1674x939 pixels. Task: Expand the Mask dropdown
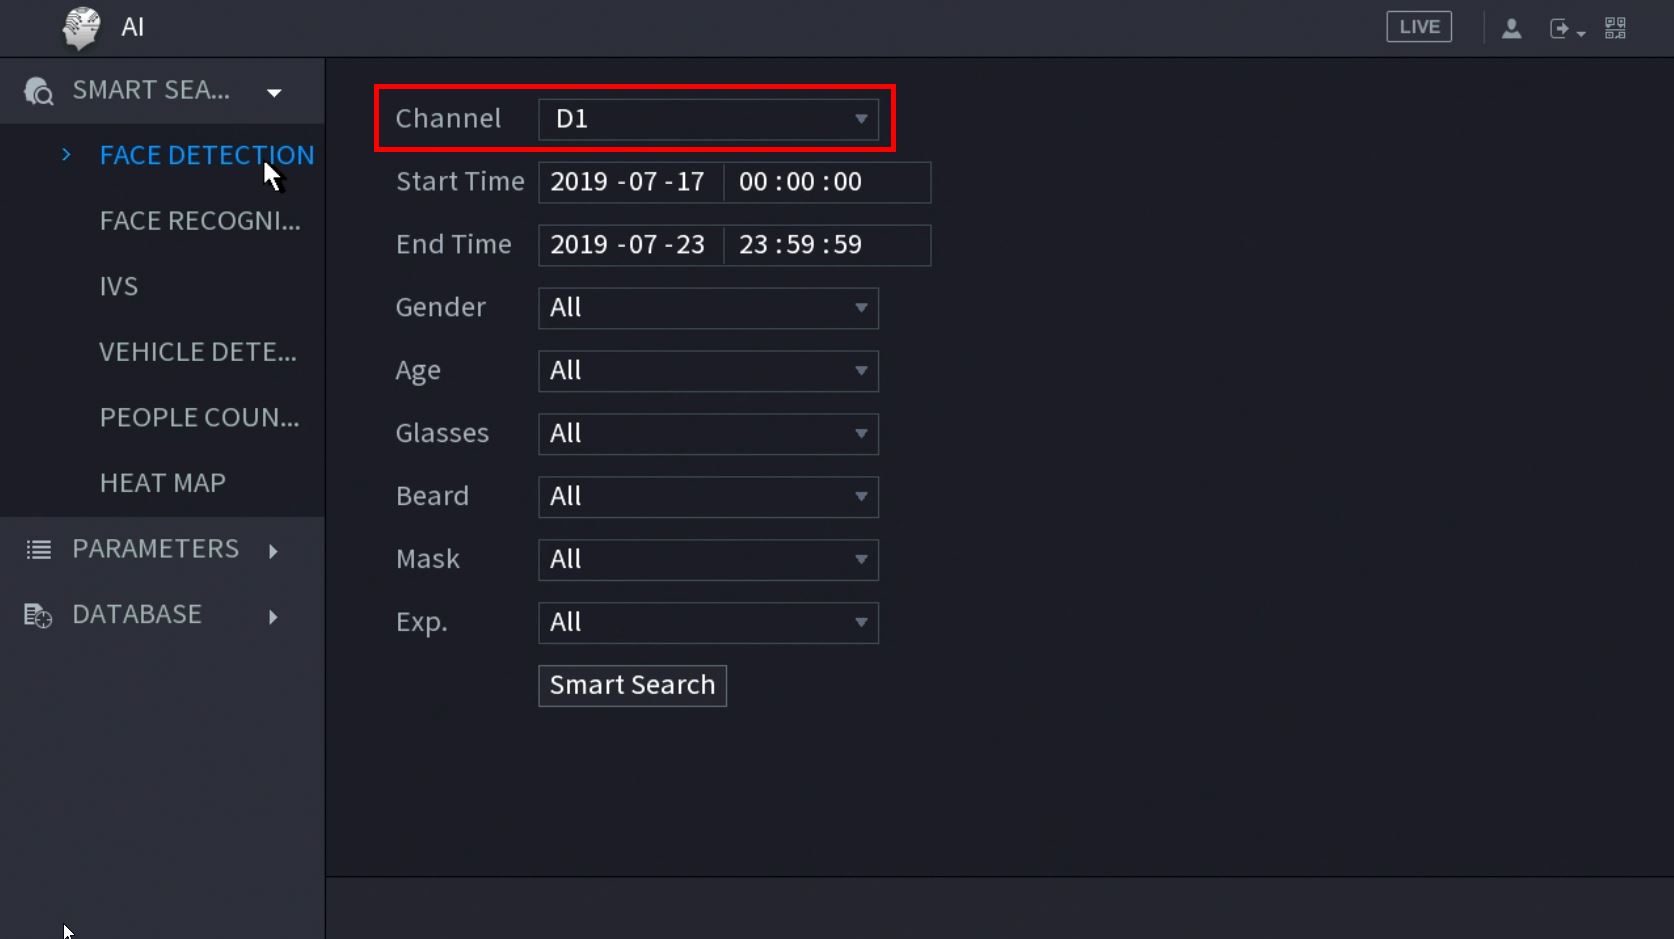tap(708, 560)
